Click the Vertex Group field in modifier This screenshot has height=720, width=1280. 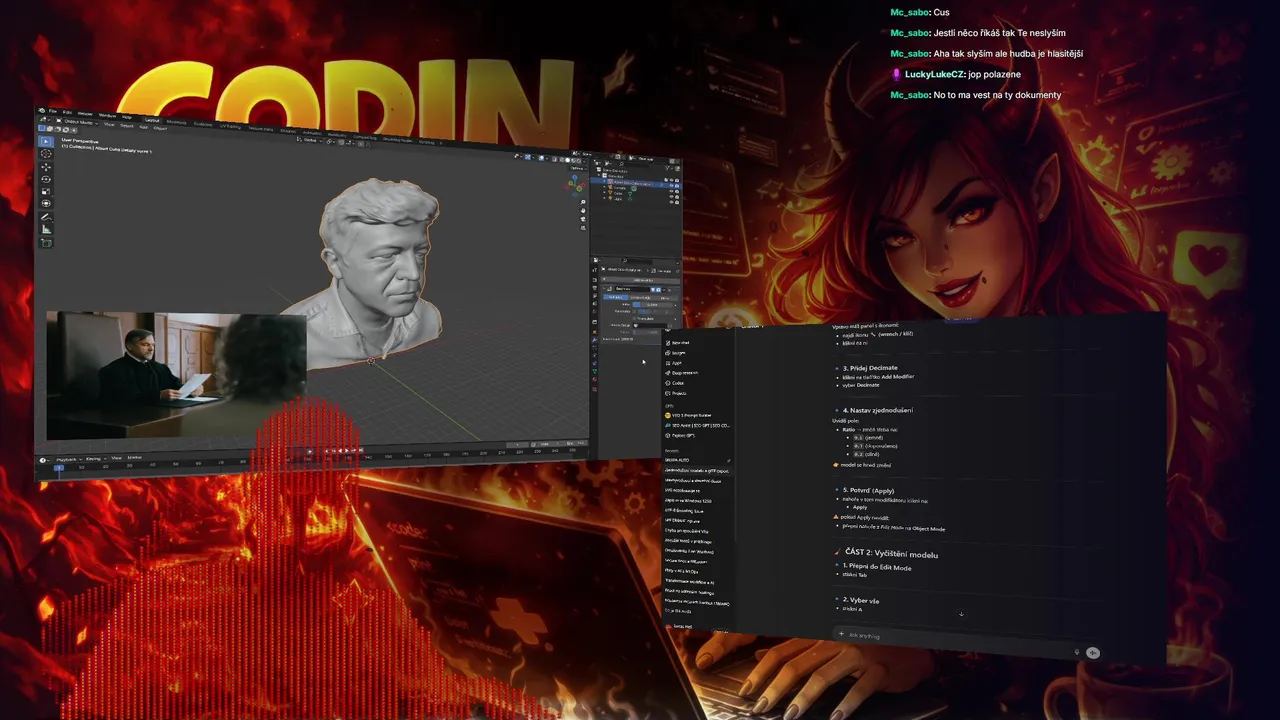click(650, 325)
